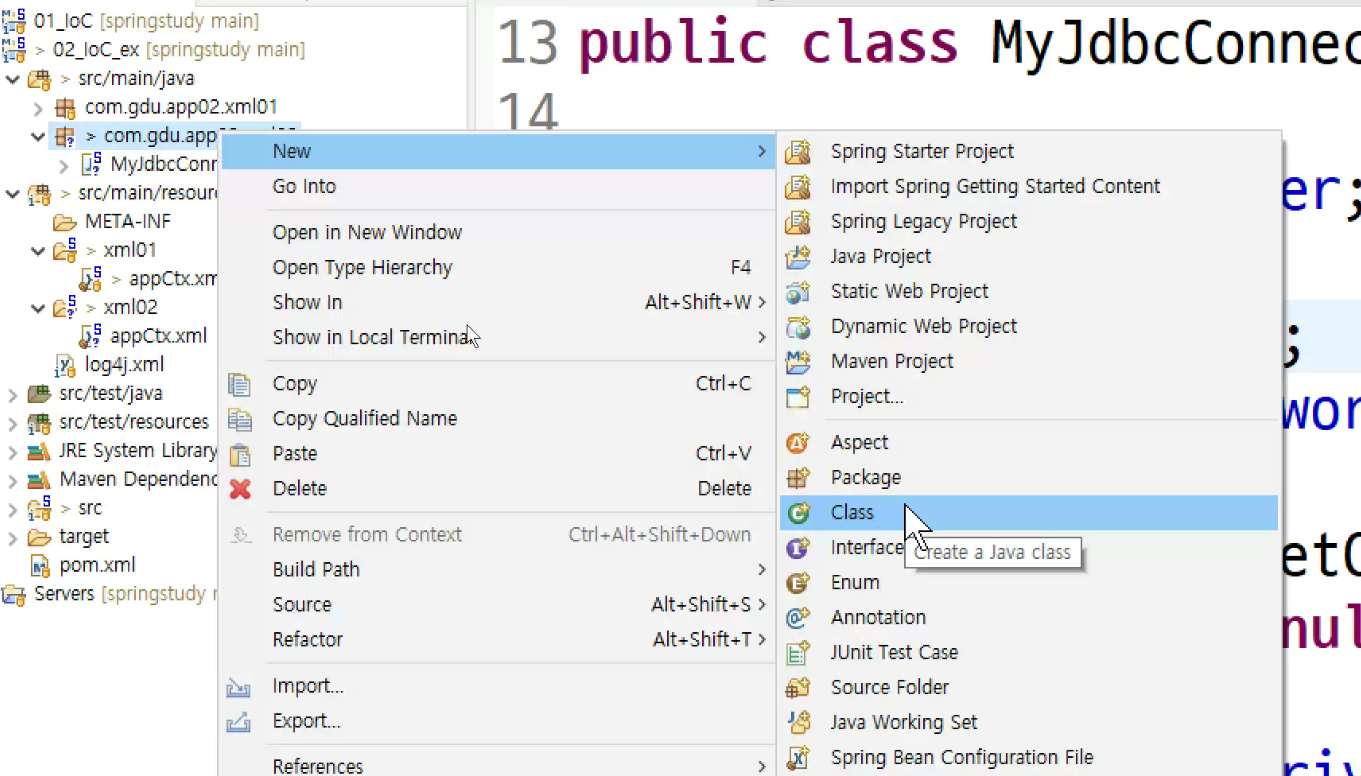This screenshot has height=776, width=1361.
Task: Click the brown Enum icon
Action: pos(797,583)
